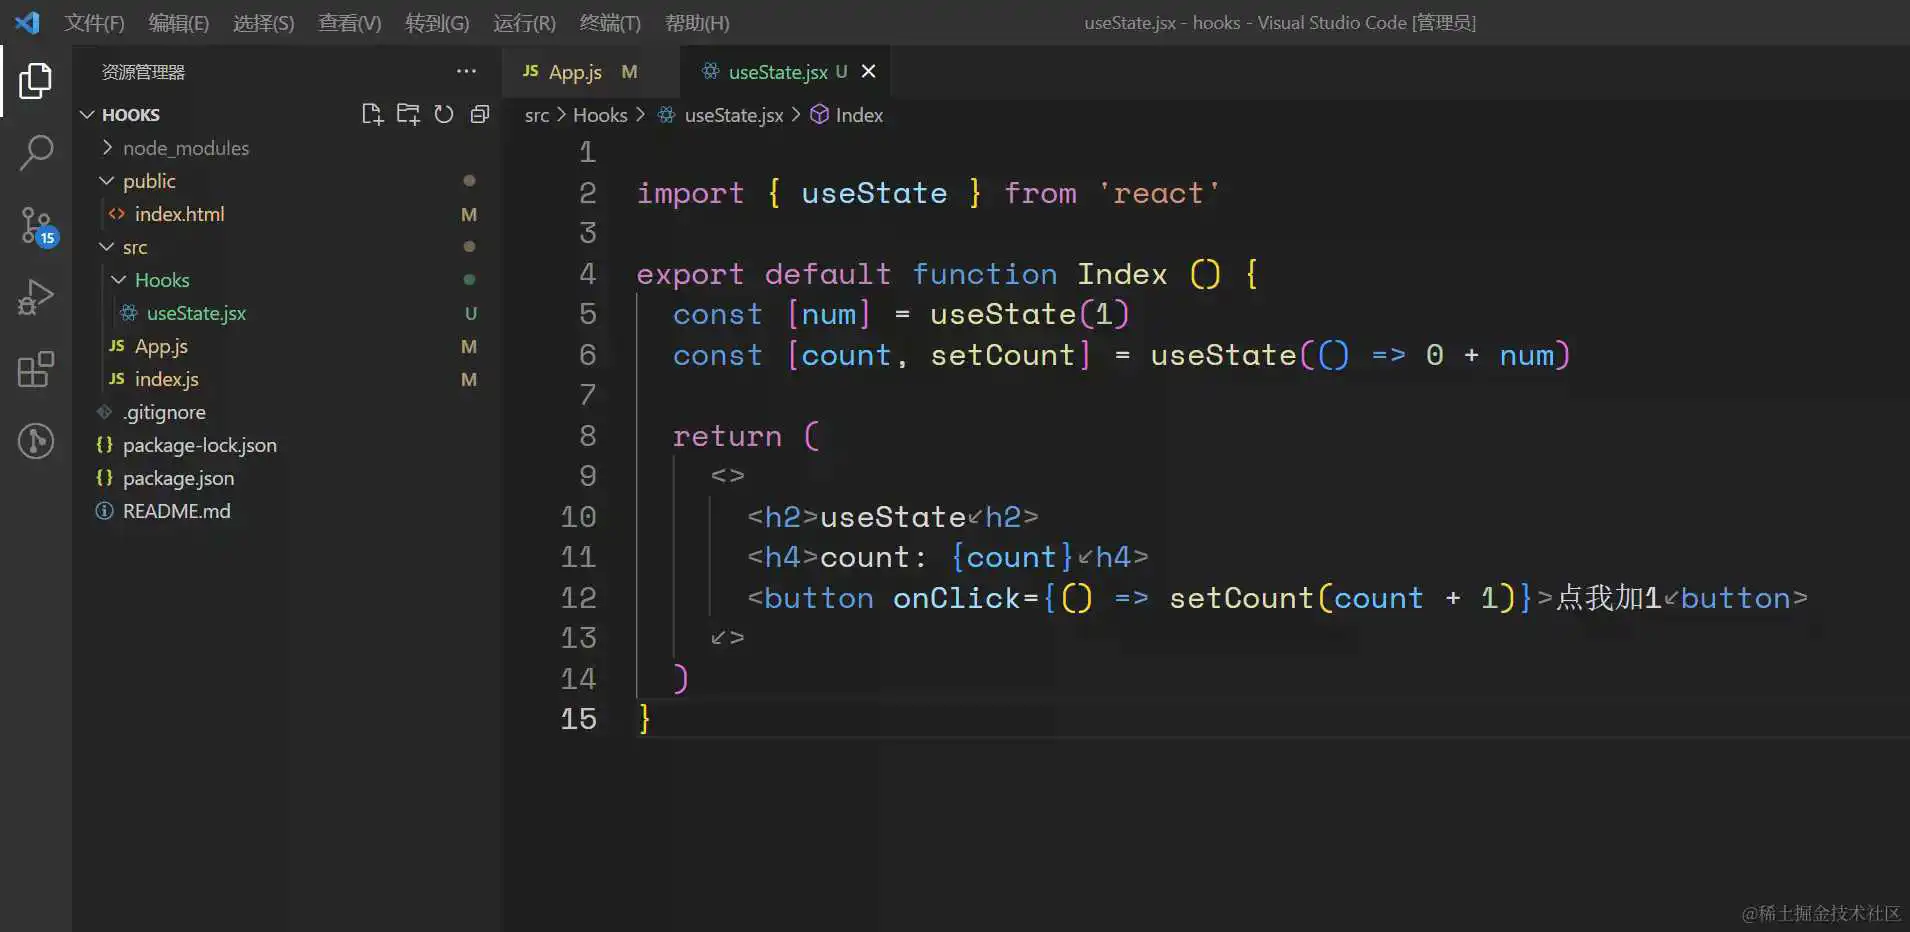Open the Search view icon
The width and height of the screenshot is (1910, 932).
pos(36,153)
